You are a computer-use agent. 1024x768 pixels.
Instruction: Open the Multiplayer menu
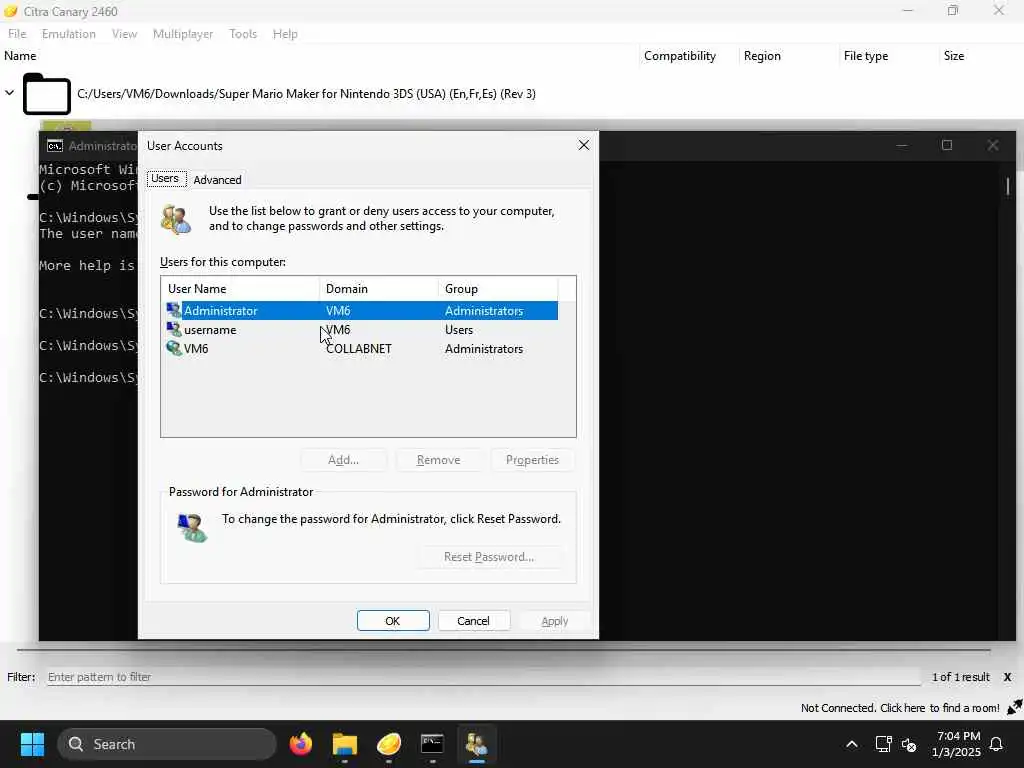click(x=183, y=34)
